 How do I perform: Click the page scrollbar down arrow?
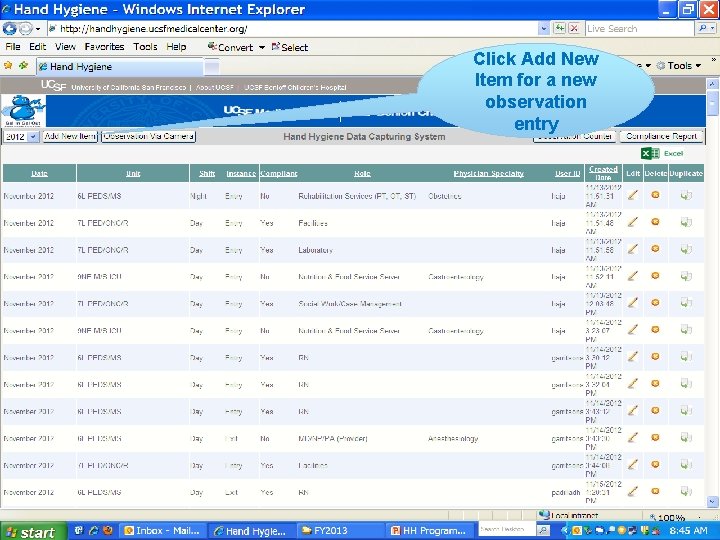(x=712, y=501)
